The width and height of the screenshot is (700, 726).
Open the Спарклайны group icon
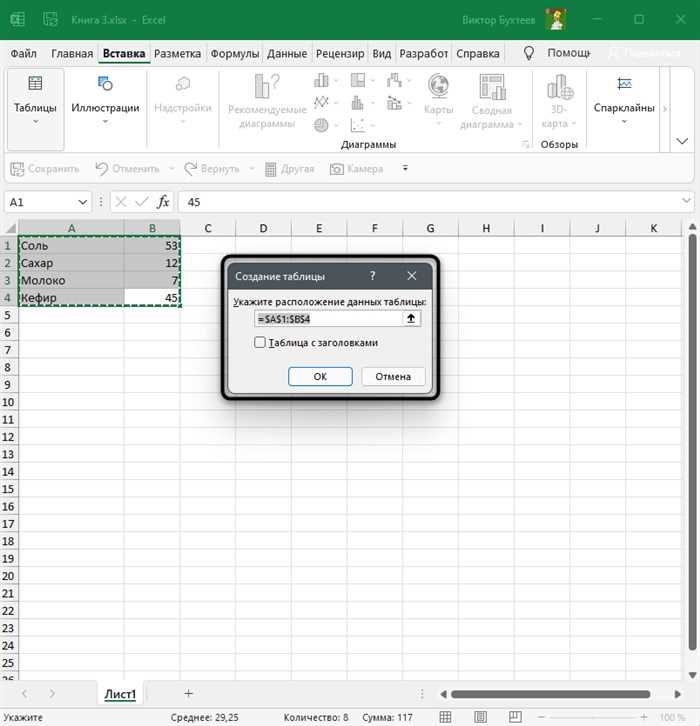(x=624, y=84)
